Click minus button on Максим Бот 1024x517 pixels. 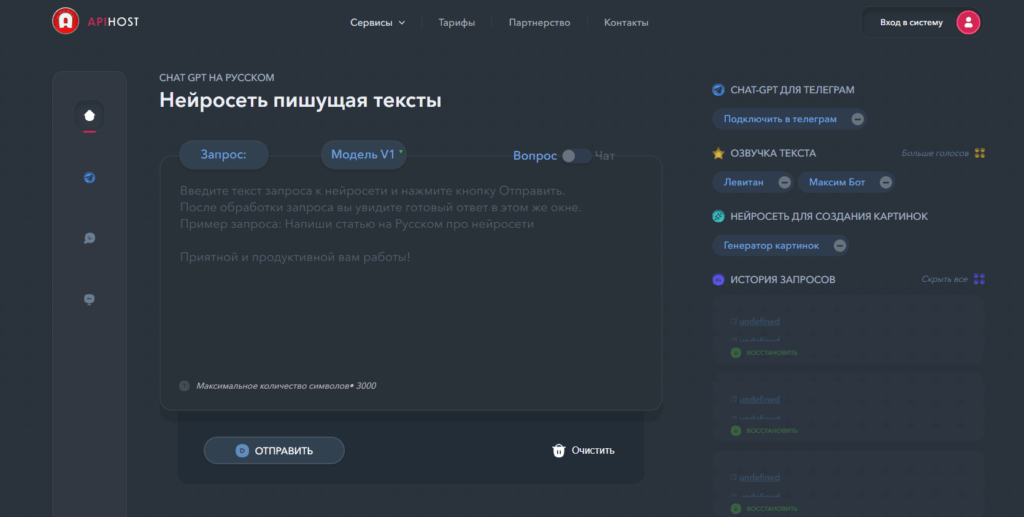[886, 183]
